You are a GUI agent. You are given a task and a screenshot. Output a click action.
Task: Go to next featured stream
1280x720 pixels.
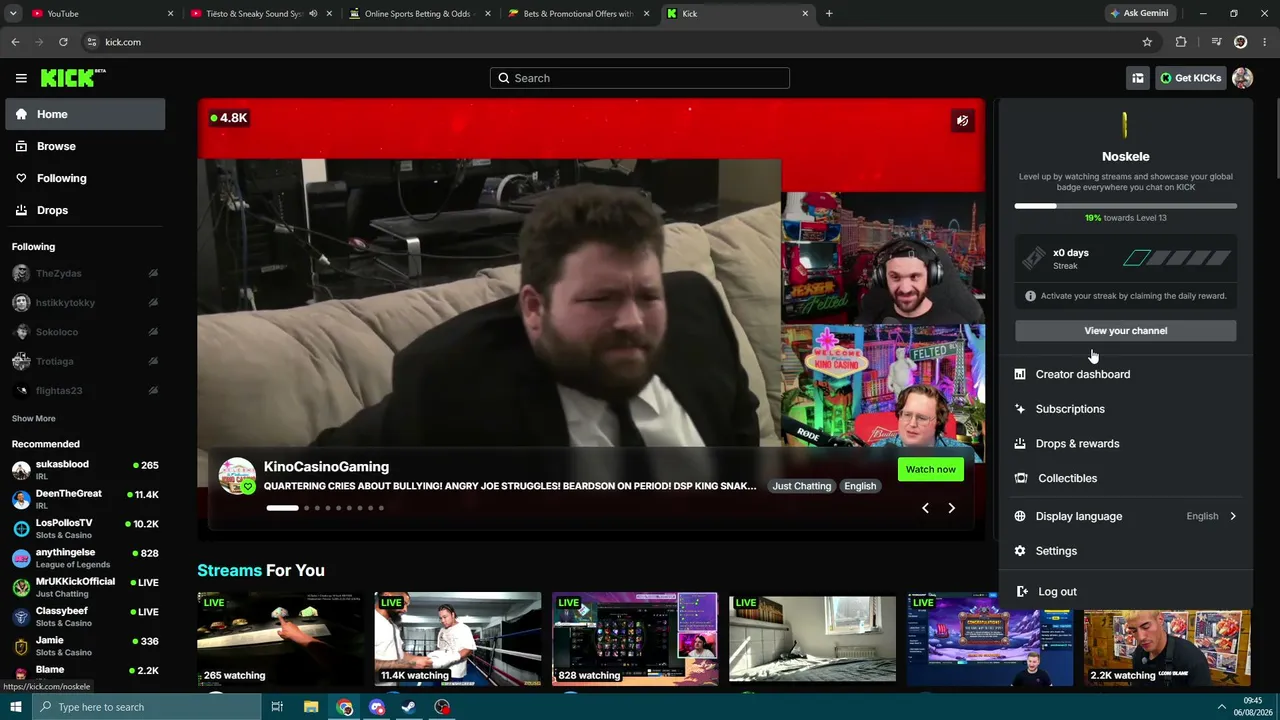951,508
